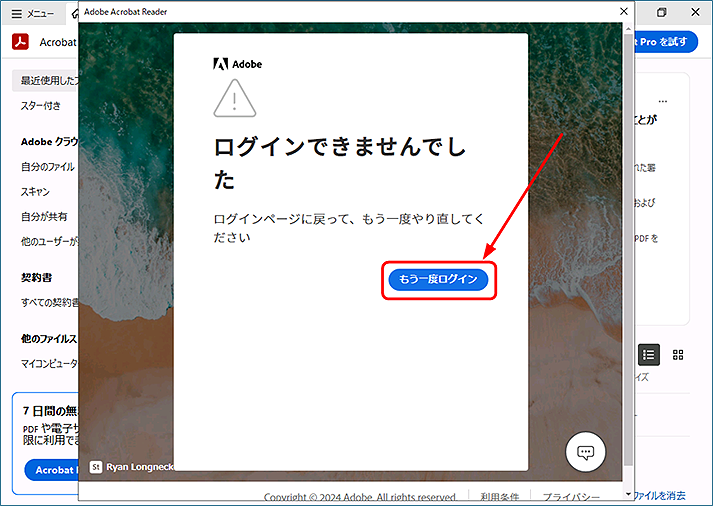Open すべての契約書 in the sidebar
Image resolution: width=713 pixels, height=506 pixels.
point(50,302)
